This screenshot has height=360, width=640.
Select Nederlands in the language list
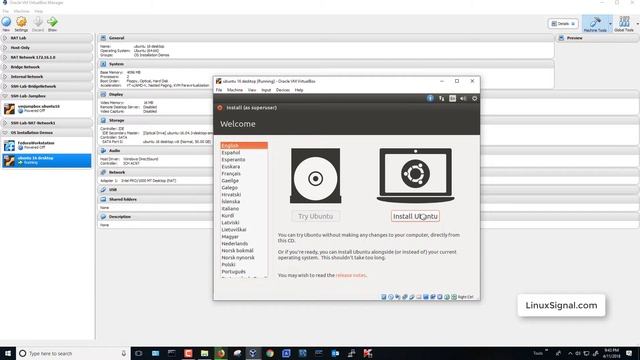coord(244,244)
